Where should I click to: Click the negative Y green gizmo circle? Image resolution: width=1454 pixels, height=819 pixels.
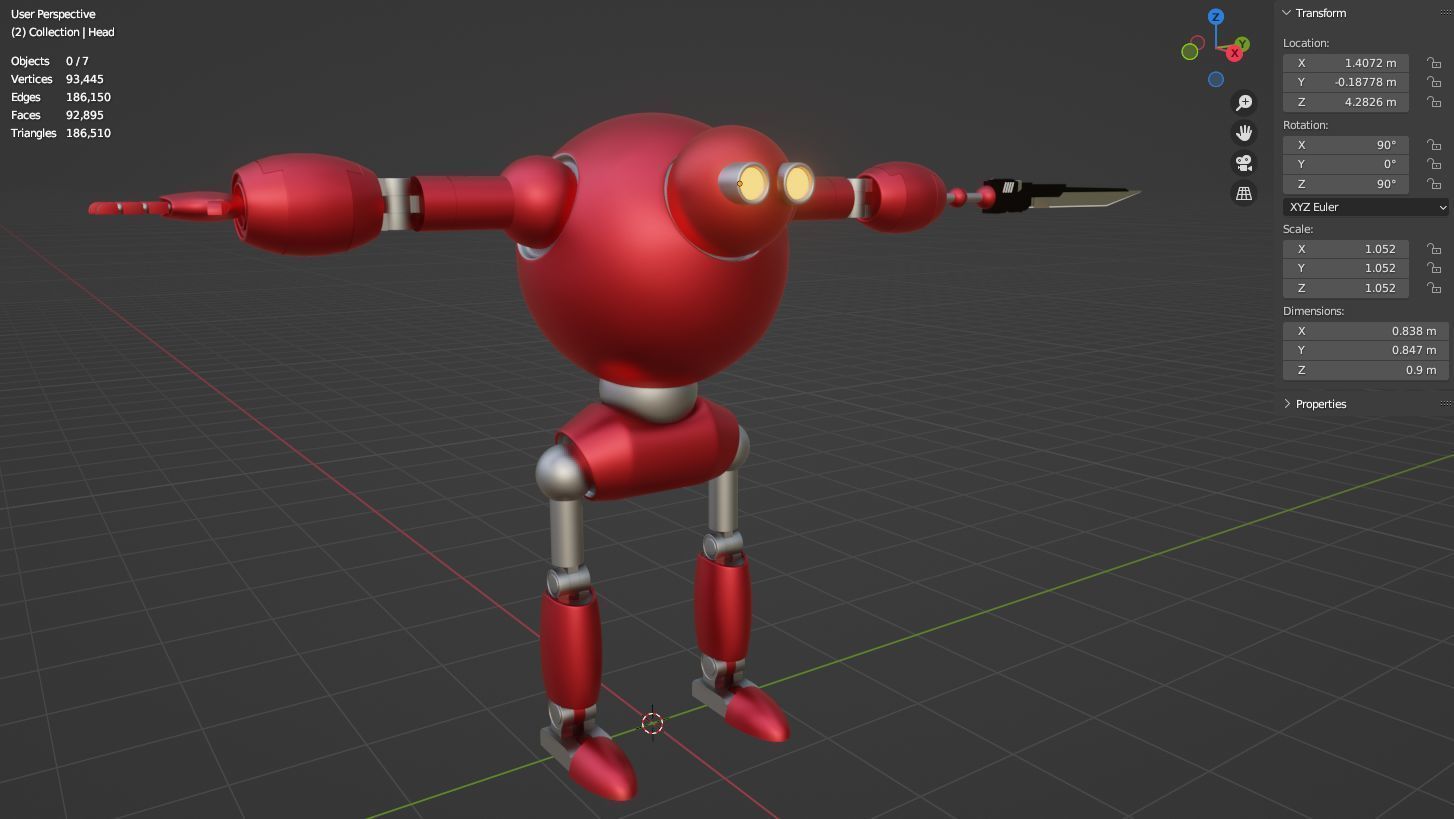tap(1190, 52)
